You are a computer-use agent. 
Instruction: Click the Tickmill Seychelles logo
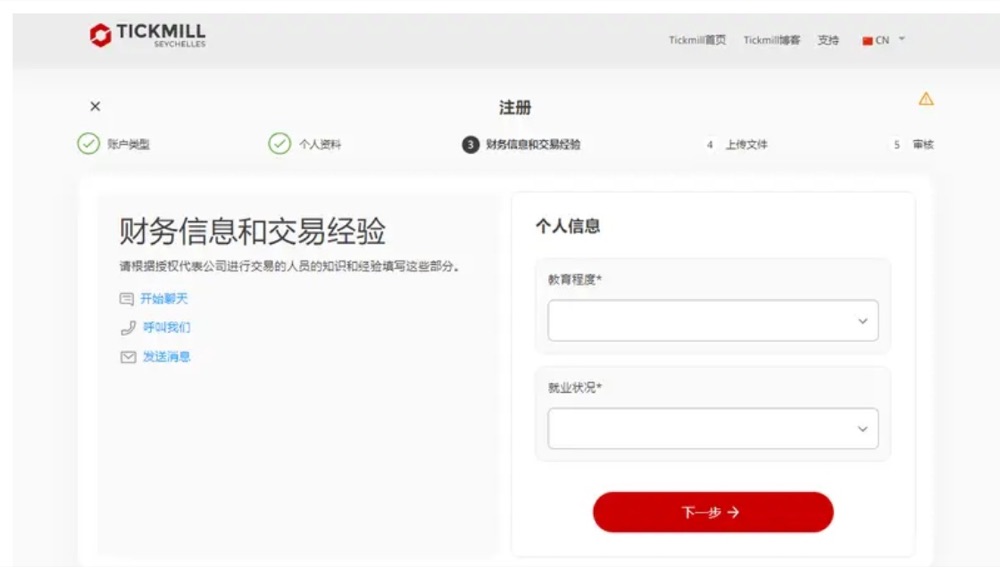[x=147, y=36]
